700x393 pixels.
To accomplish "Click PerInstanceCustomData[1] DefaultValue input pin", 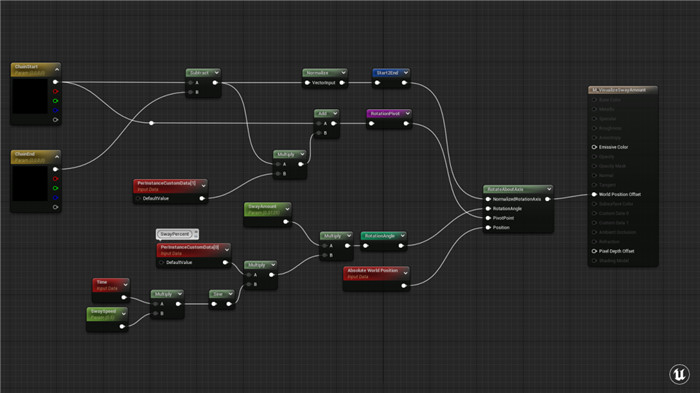I will tap(138, 198).
